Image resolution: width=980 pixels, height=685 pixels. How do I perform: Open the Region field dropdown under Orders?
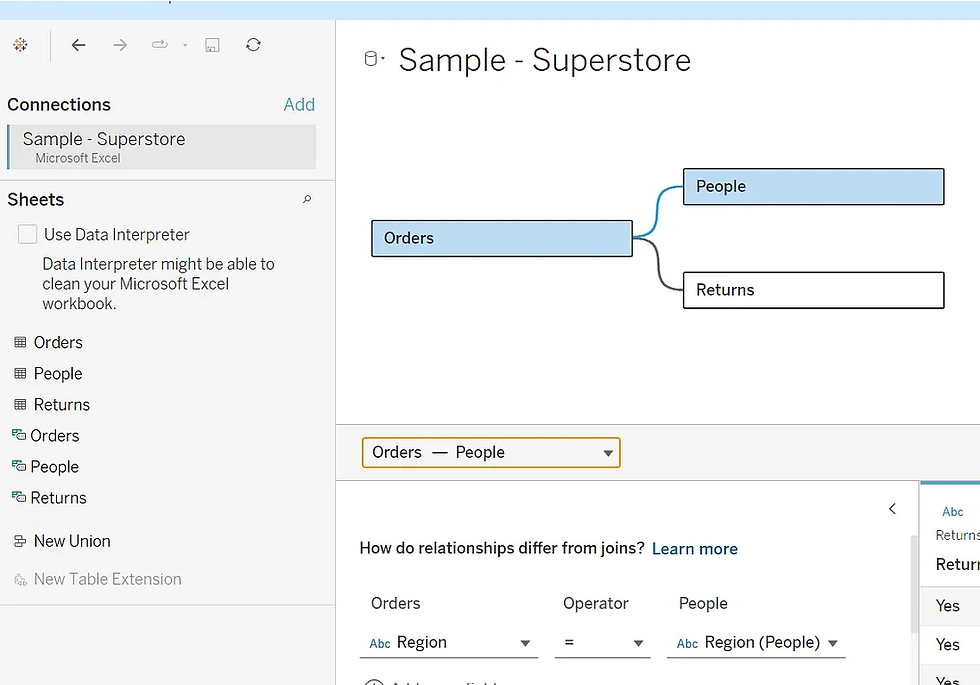[524, 643]
